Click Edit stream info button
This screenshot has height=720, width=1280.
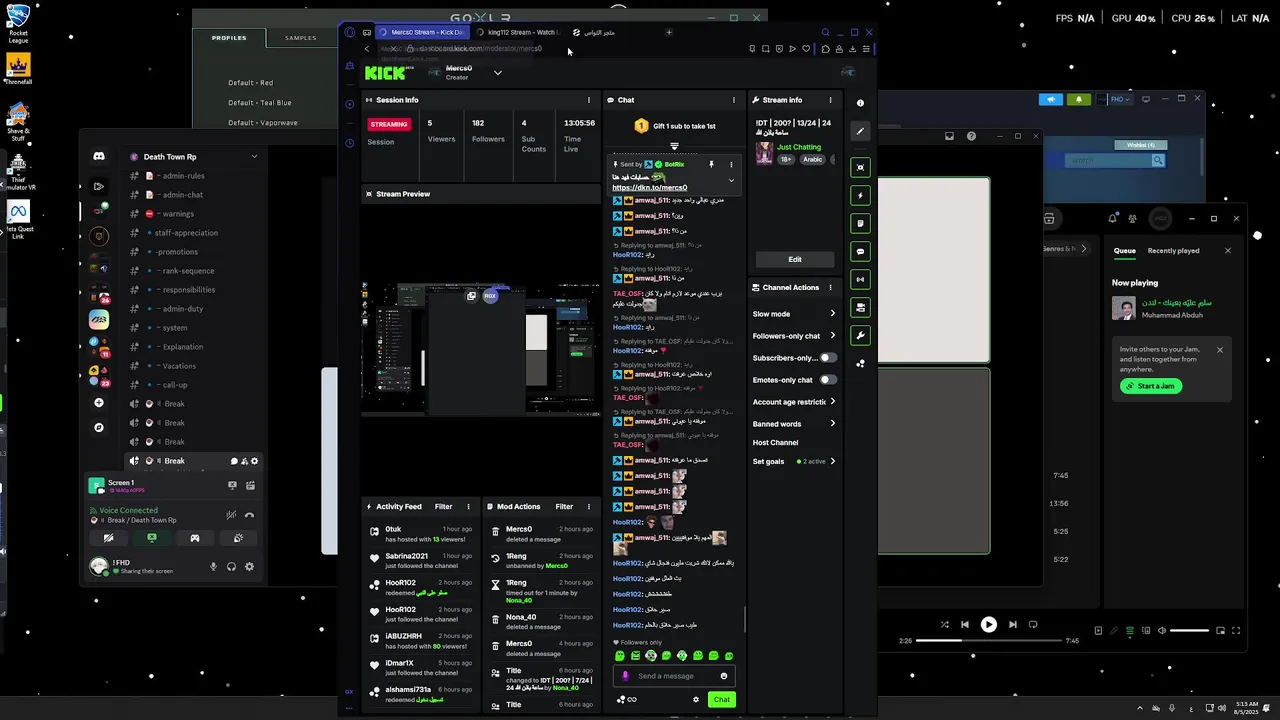[x=795, y=259]
